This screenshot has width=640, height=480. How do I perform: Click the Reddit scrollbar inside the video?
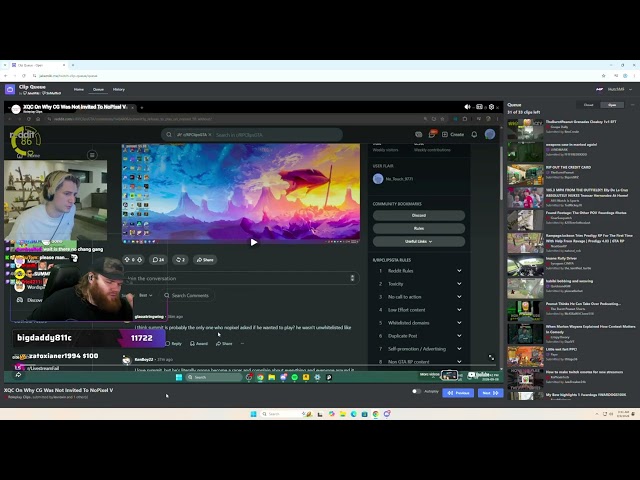coord(501,173)
